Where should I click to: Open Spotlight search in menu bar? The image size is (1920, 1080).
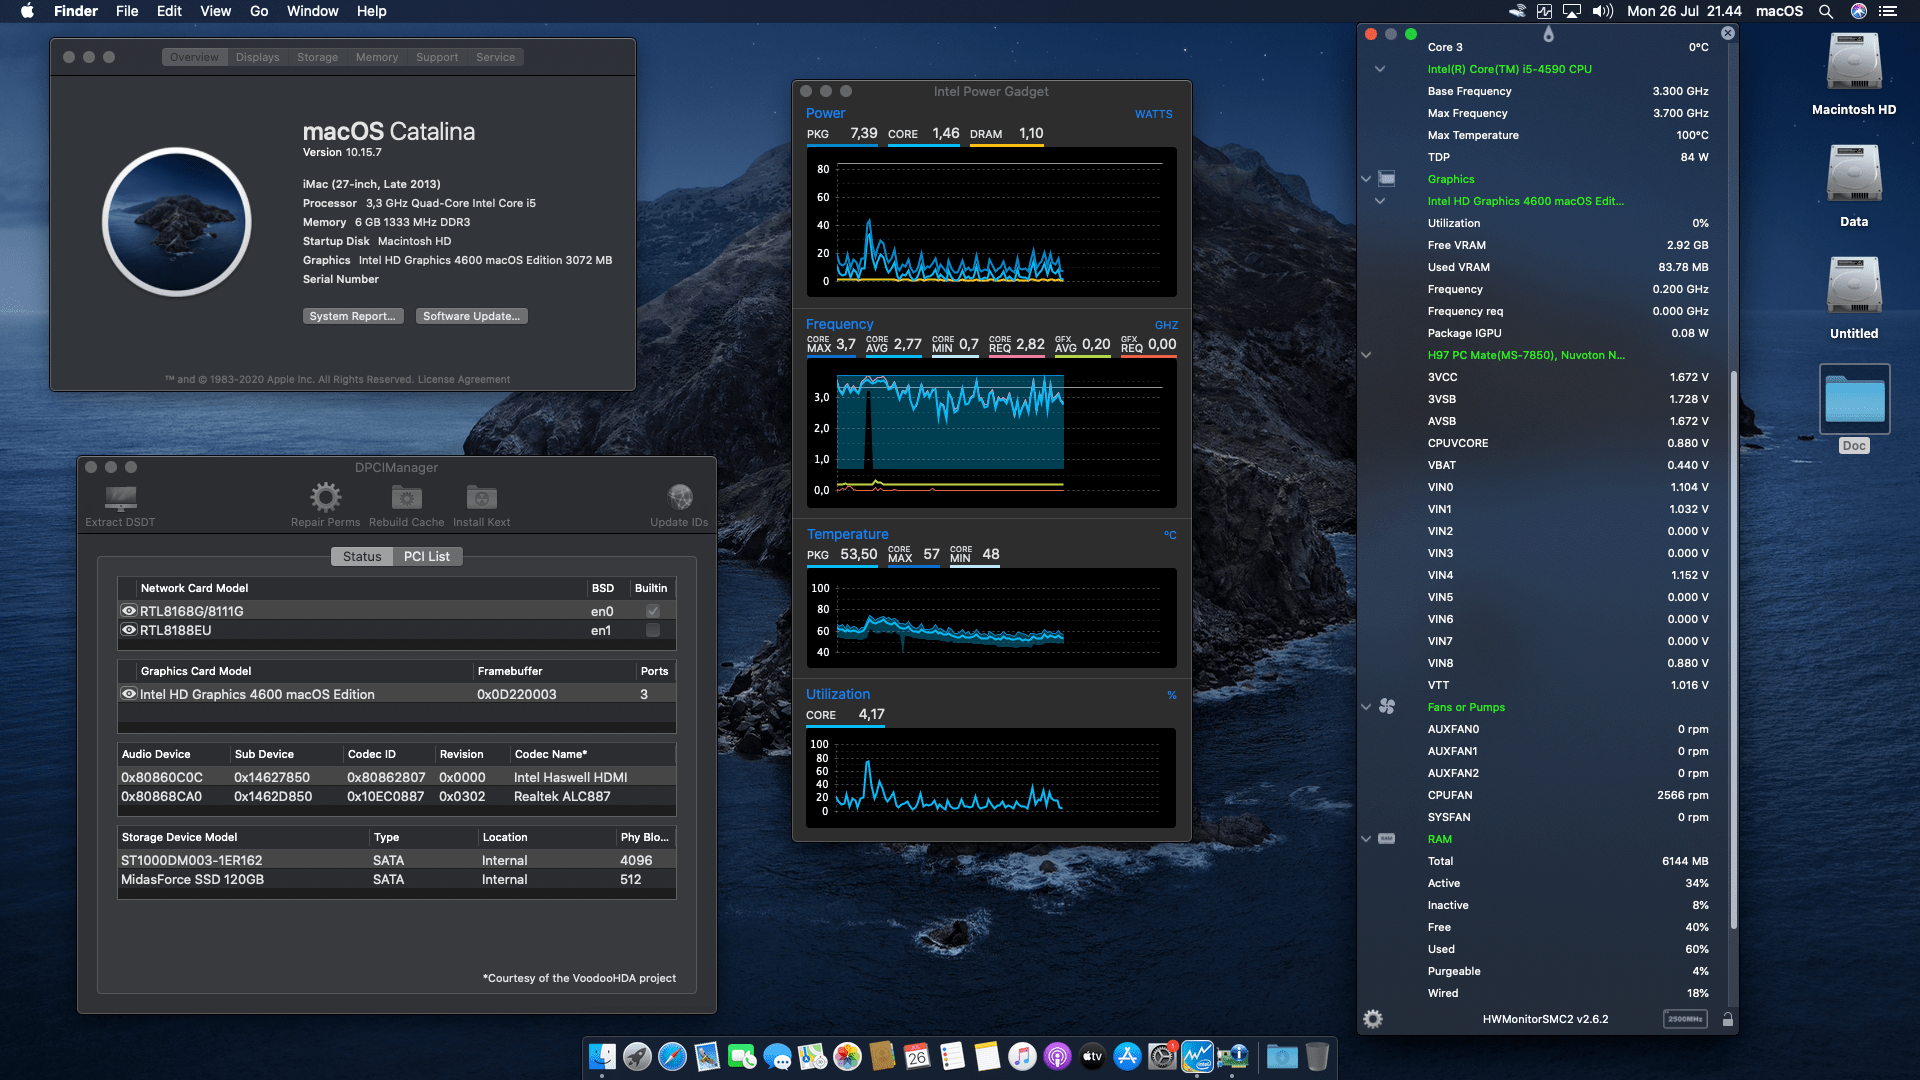pyautogui.click(x=1826, y=11)
